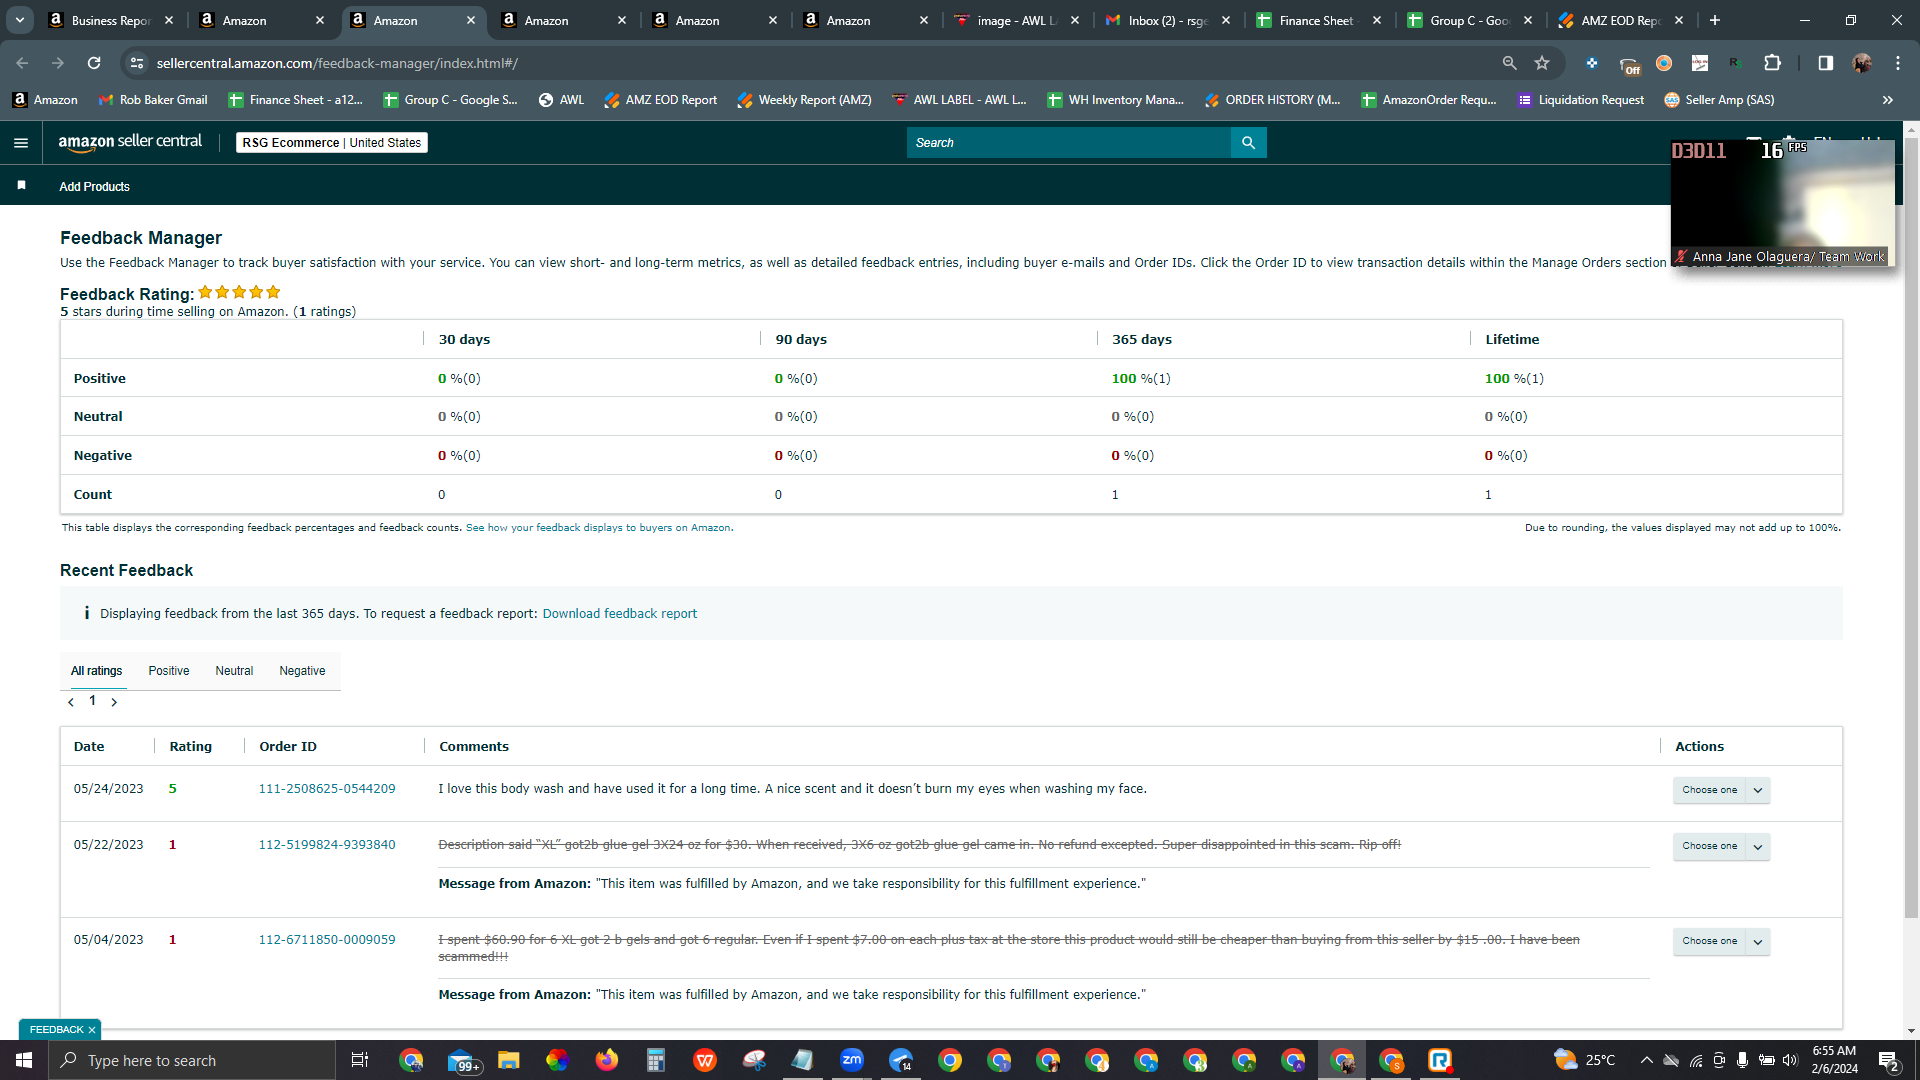Viewport: 1920px width, 1080px height.
Task: Open the Zoom app on the taskbar
Action: [x=852, y=1060]
